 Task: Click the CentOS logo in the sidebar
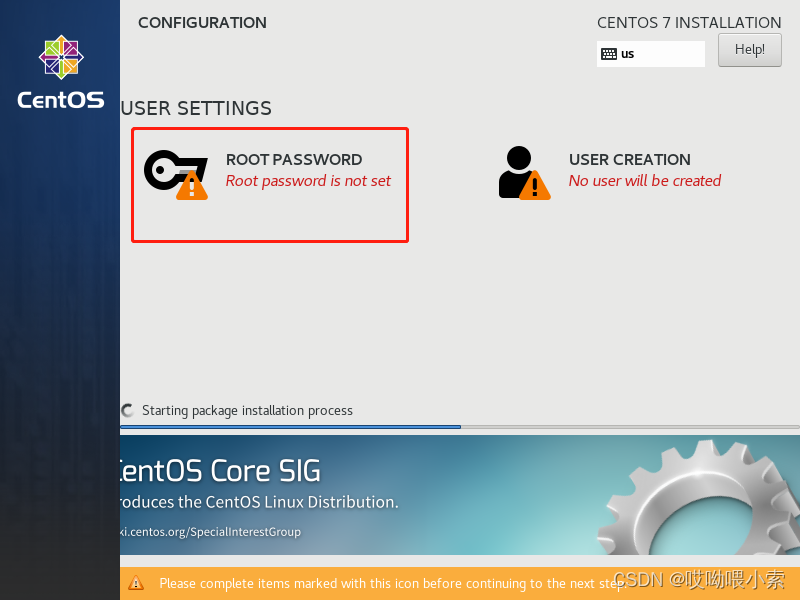click(x=61, y=72)
